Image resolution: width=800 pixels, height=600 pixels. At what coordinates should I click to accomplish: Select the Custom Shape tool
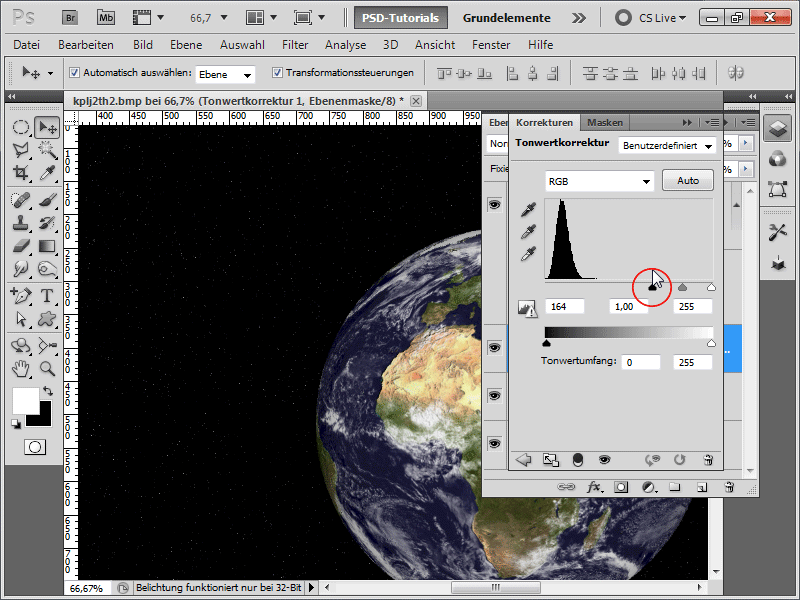[x=47, y=319]
